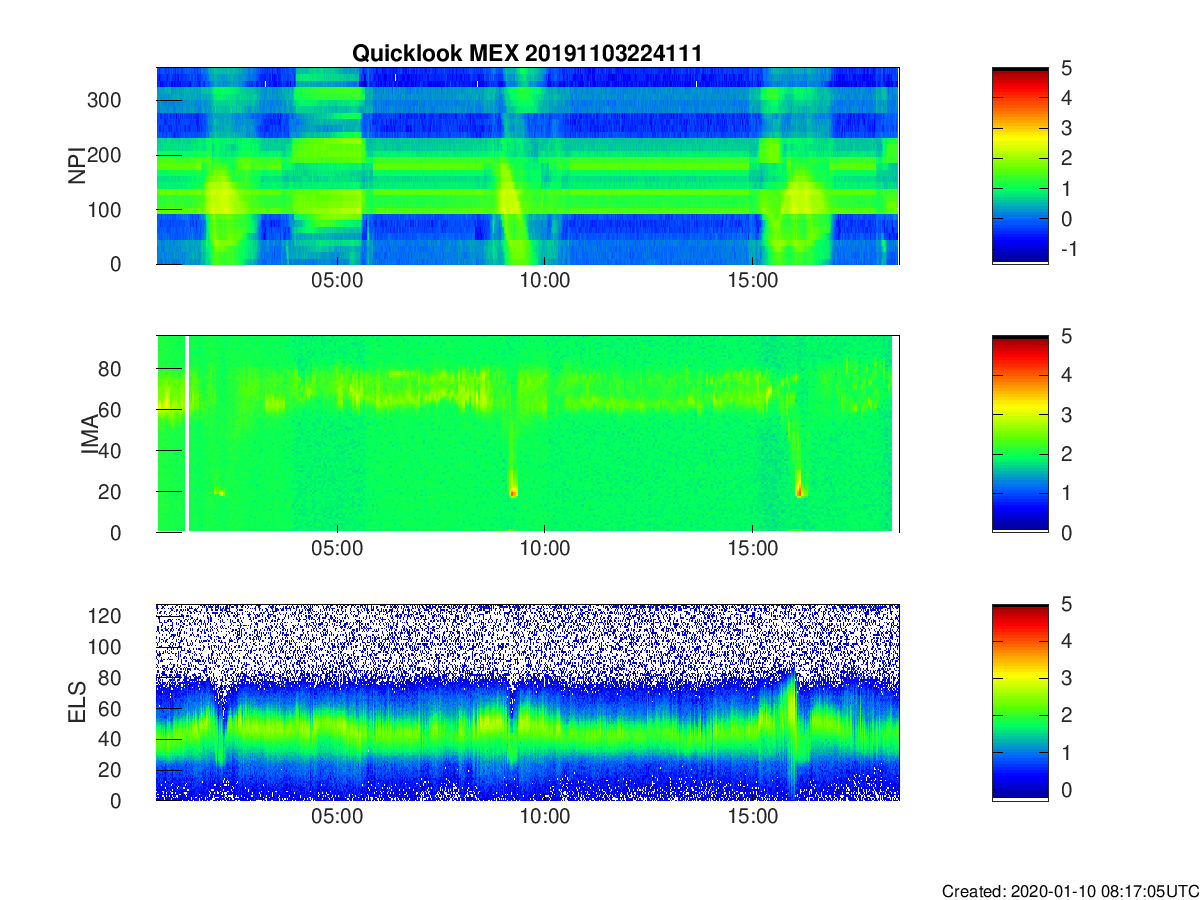This screenshot has height=900, width=1200.
Task: Click inside the IMA spectrogram panel
Action: 528,434
